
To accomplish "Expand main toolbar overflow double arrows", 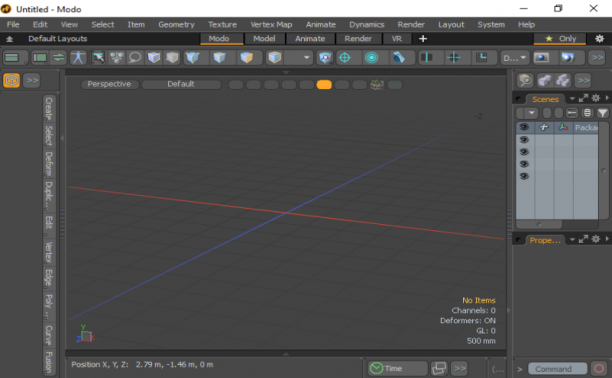I will tap(597, 58).
